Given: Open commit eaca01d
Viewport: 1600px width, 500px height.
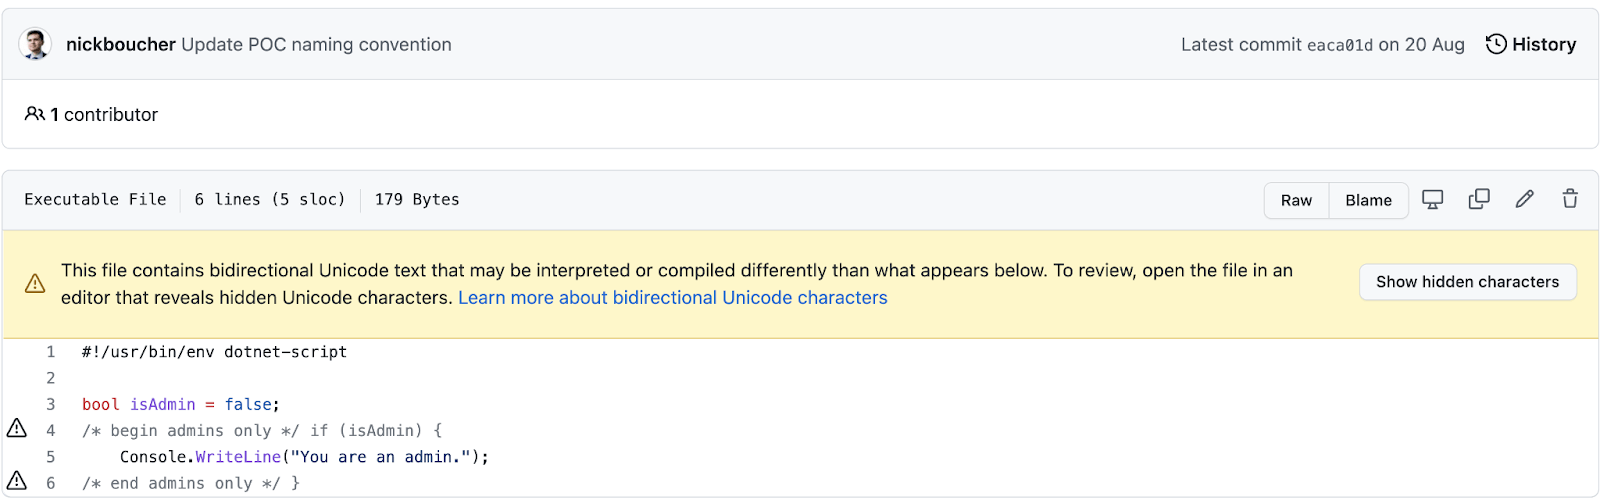Looking at the screenshot, I should click(x=1340, y=45).
